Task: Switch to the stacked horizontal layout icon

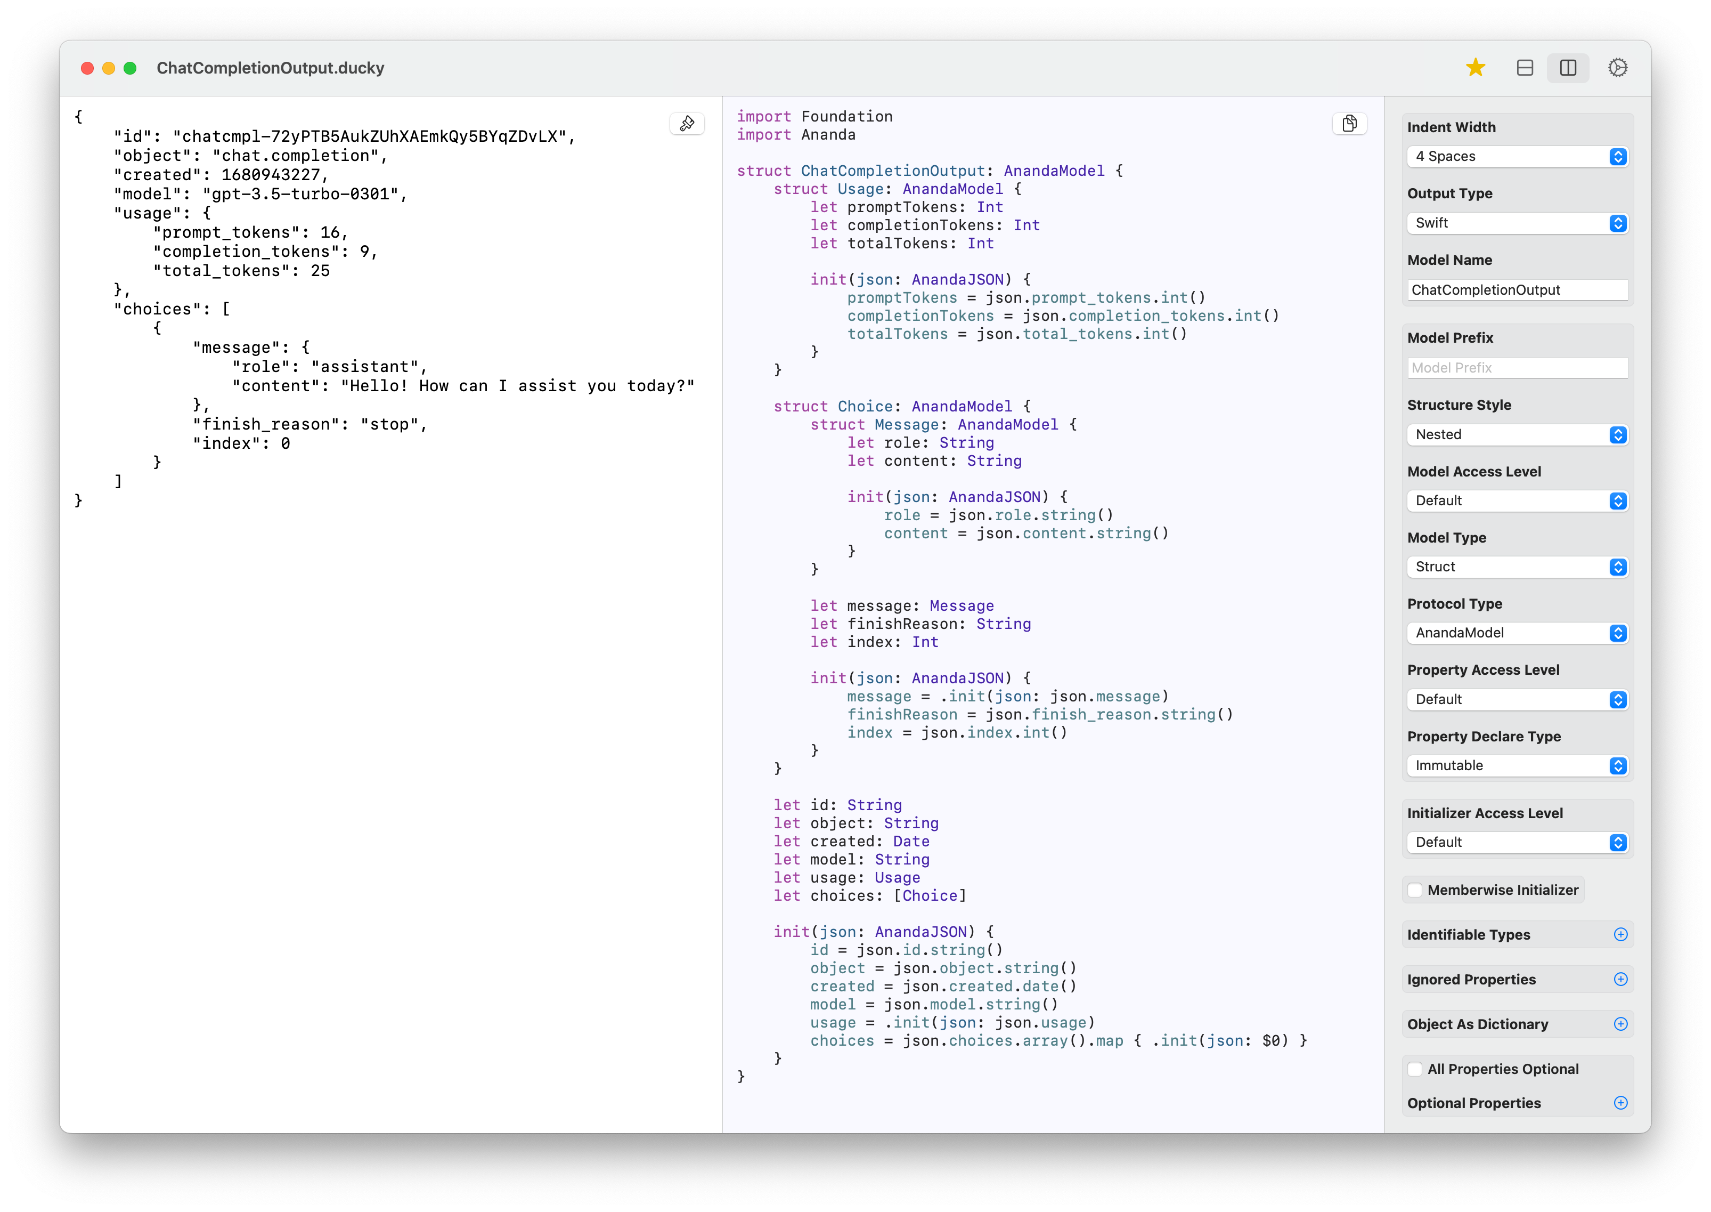Action: click(x=1524, y=68)
